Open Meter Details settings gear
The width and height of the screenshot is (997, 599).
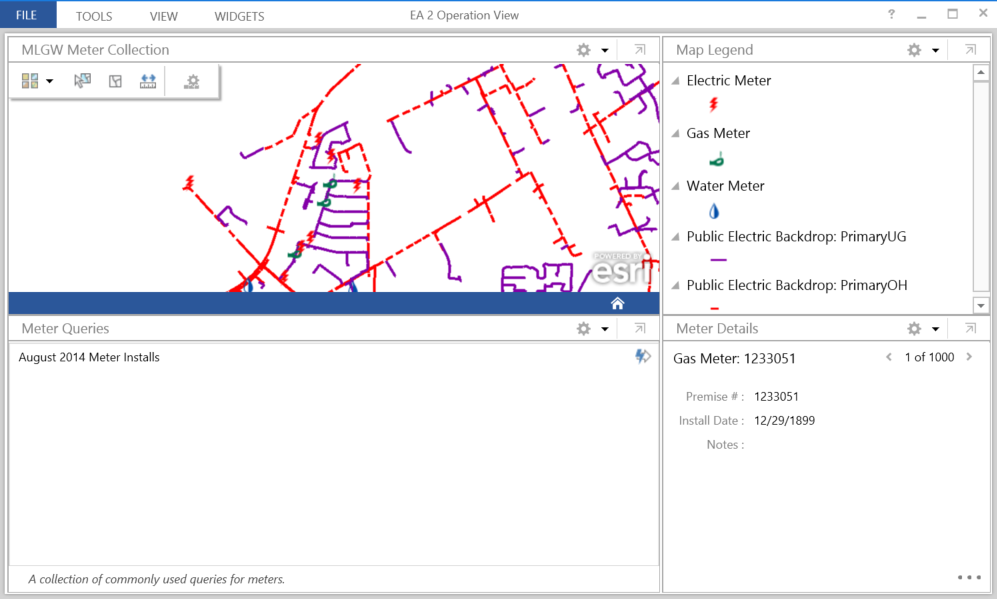click(x=914, y=329)
